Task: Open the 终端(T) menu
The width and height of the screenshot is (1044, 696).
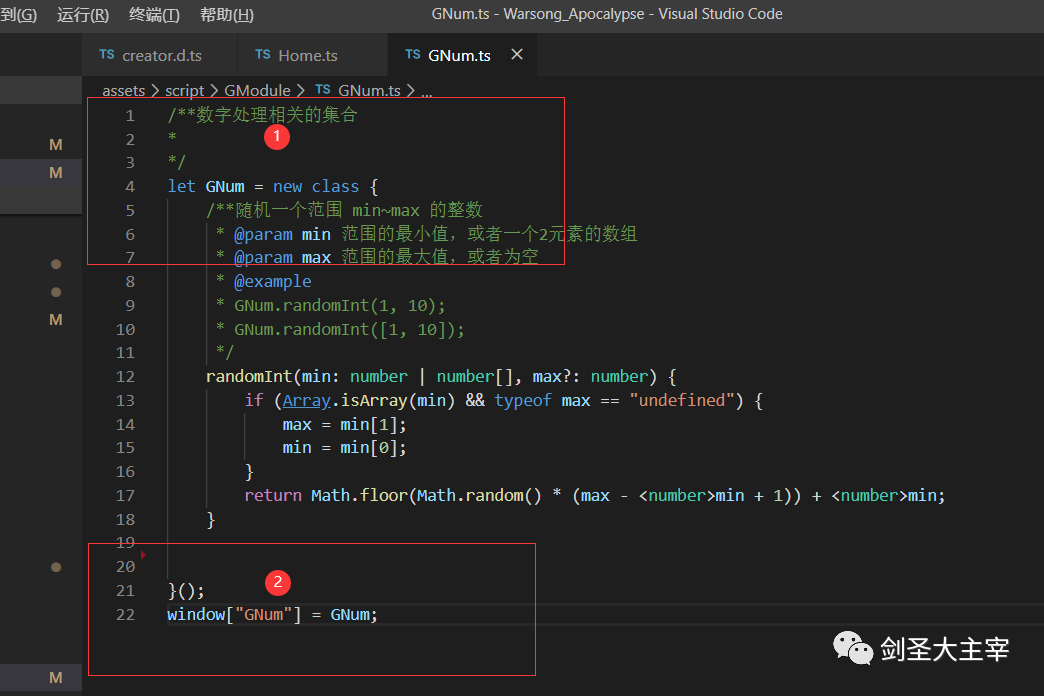Action: point(154,15)
